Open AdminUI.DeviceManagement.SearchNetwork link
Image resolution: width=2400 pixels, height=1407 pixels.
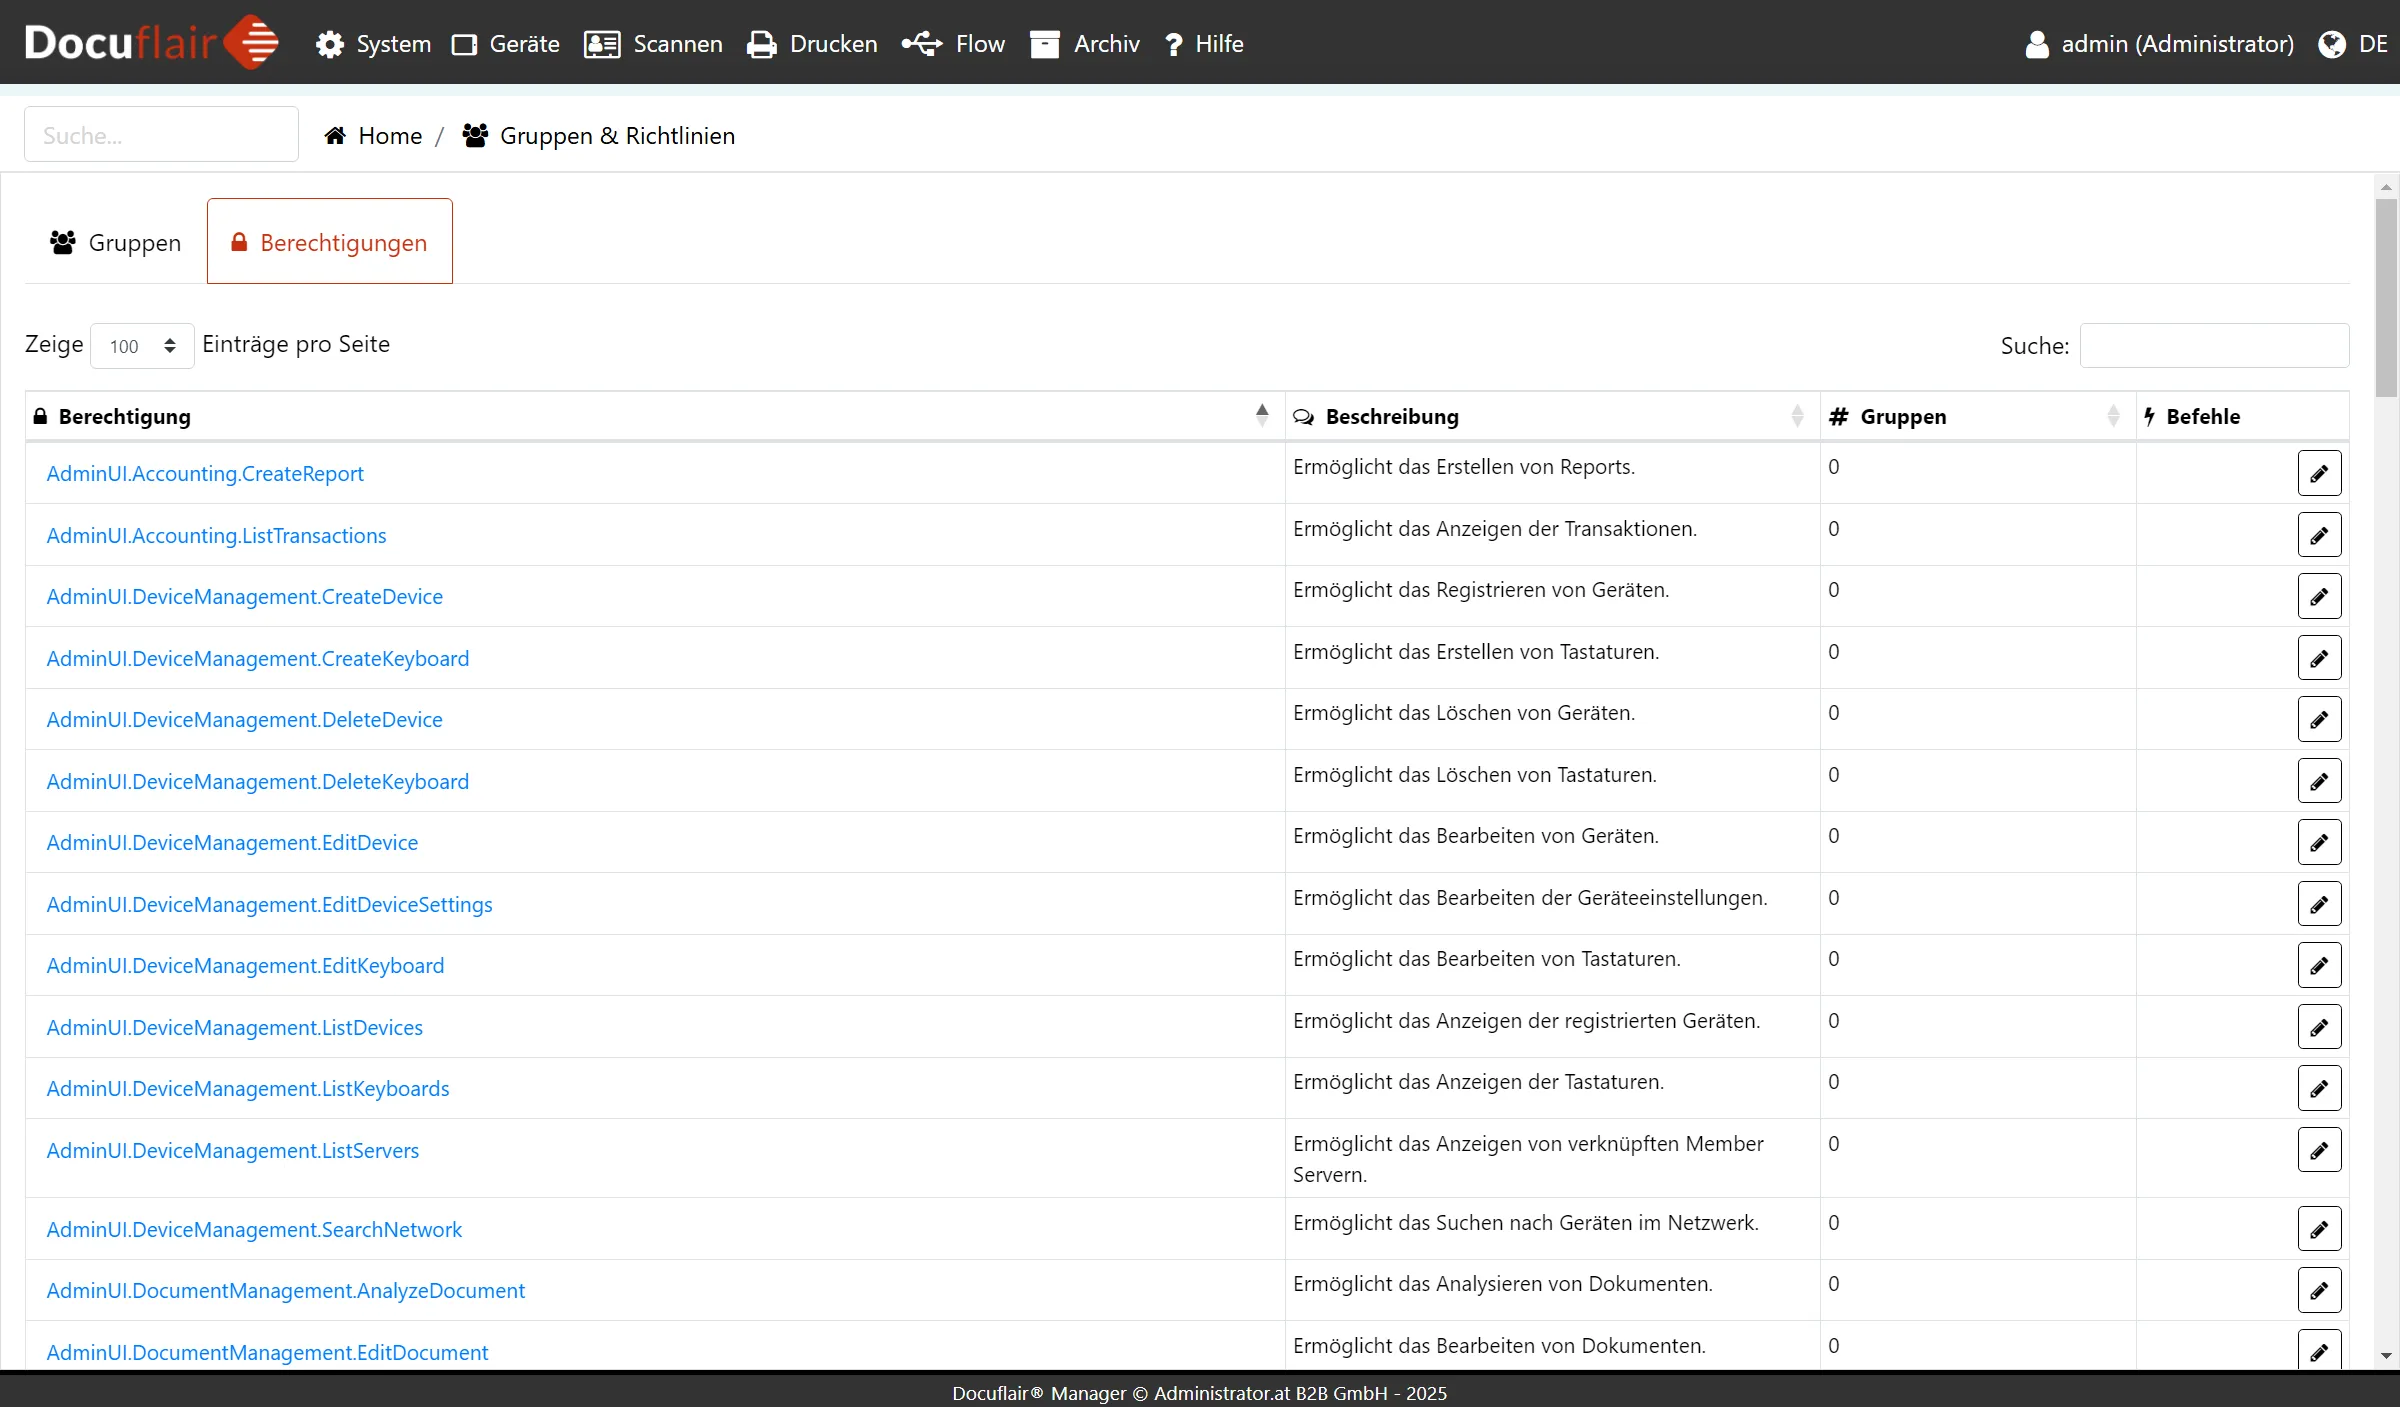(x=254, y=1229)
